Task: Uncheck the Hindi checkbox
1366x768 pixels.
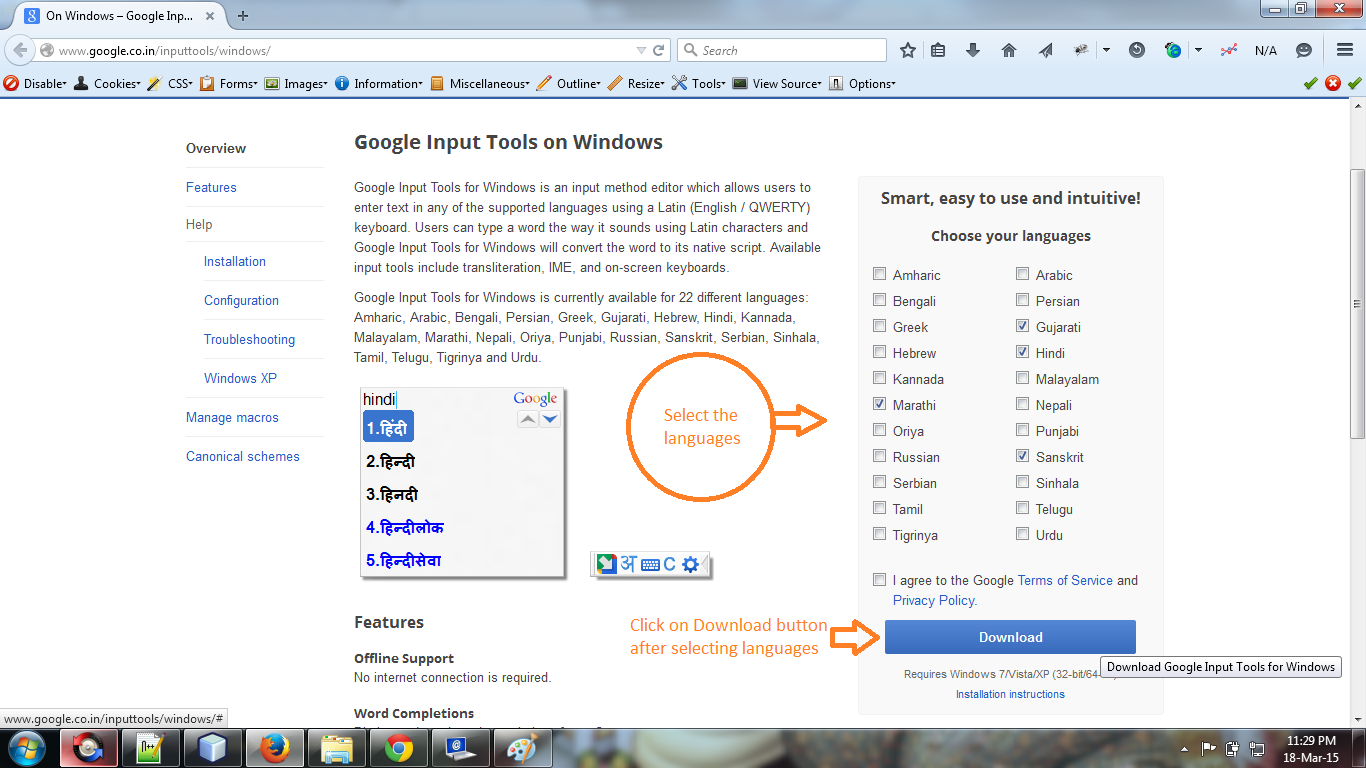Action: pos(1022,352)
